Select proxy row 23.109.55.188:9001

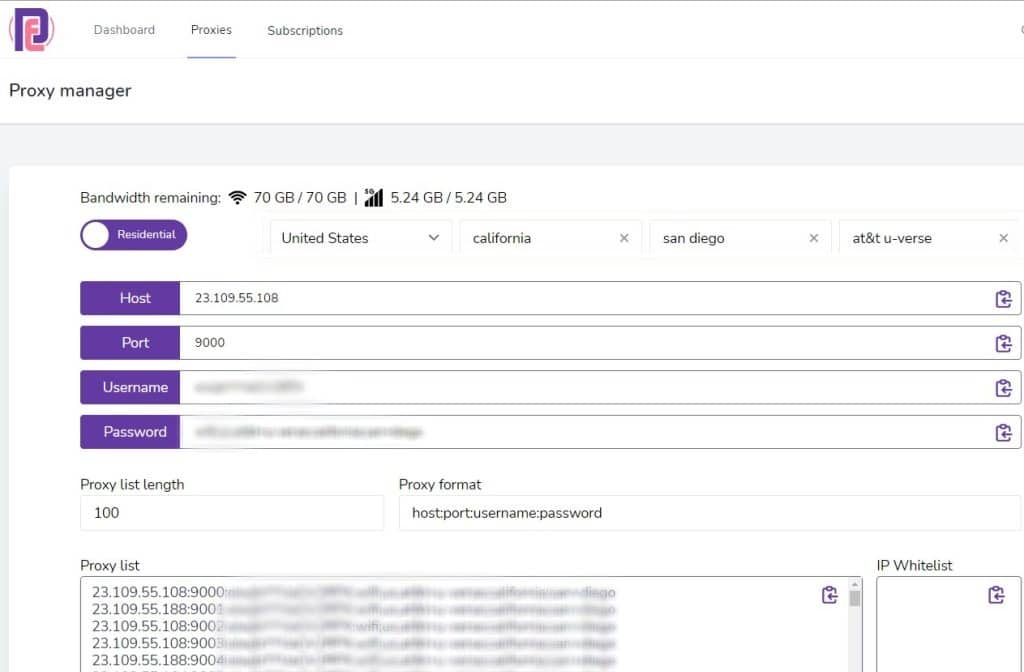(x=353, y=609)
